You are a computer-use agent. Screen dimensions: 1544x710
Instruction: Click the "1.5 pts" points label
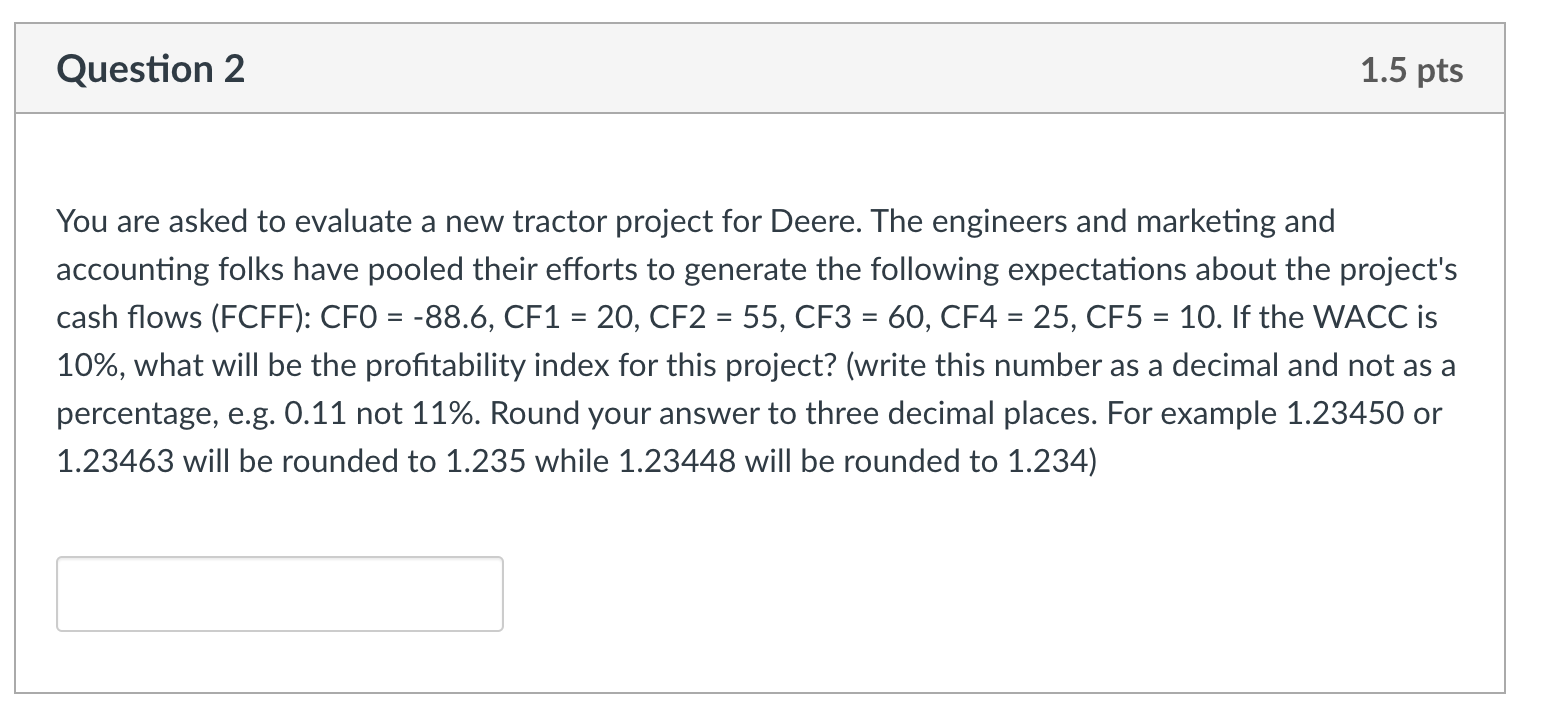[x=1412, y=70]
